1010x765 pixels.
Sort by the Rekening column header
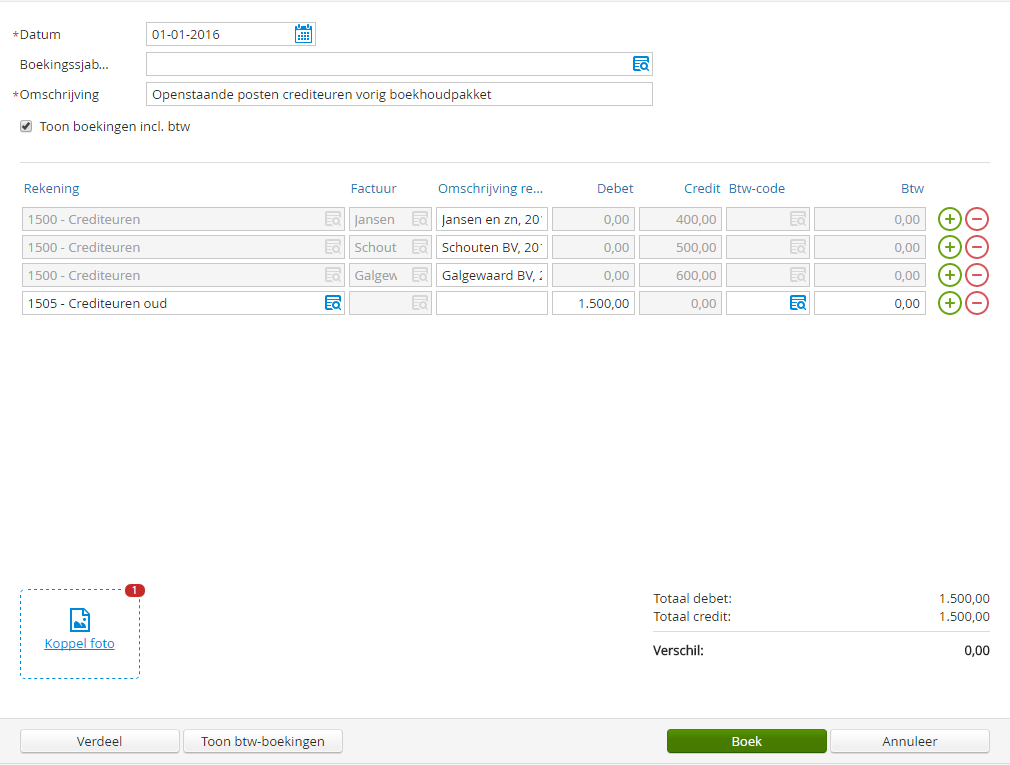(51, 189)
